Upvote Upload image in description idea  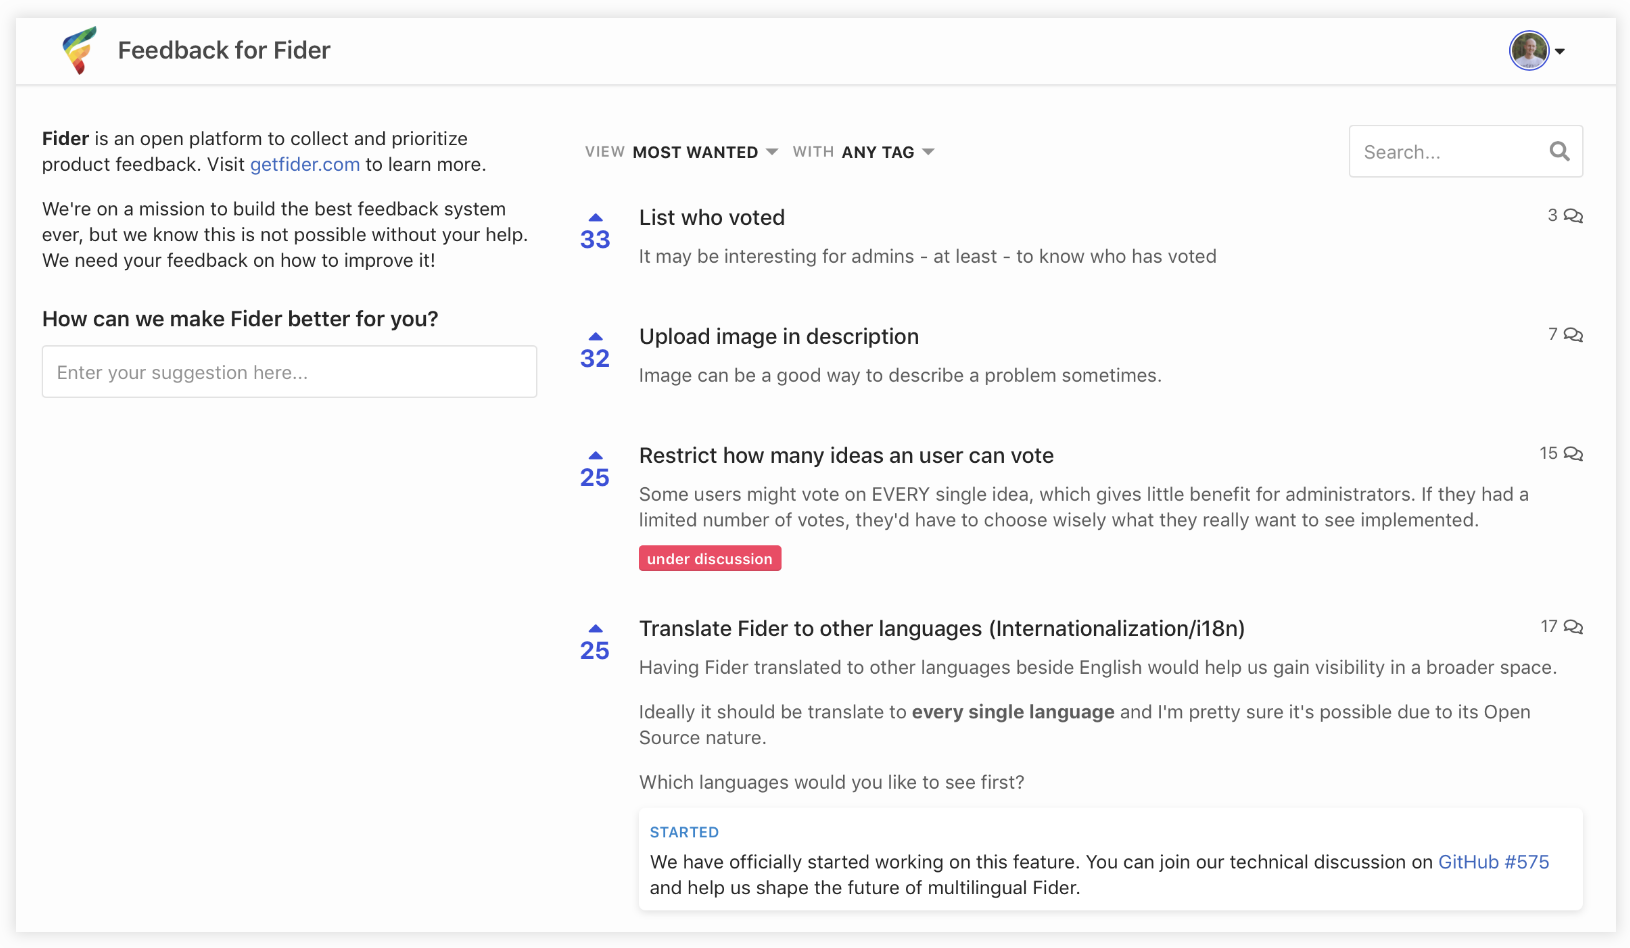pos(595,336)
